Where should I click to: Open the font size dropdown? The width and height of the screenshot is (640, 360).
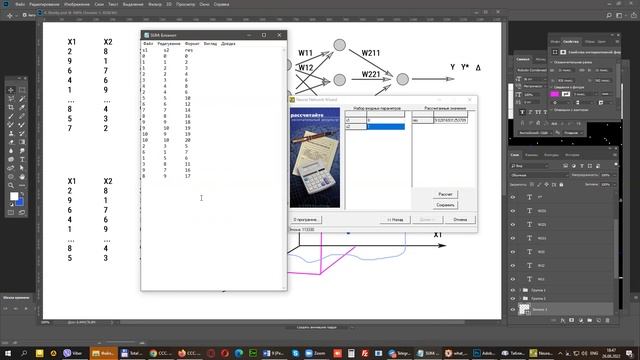point(533,79)
